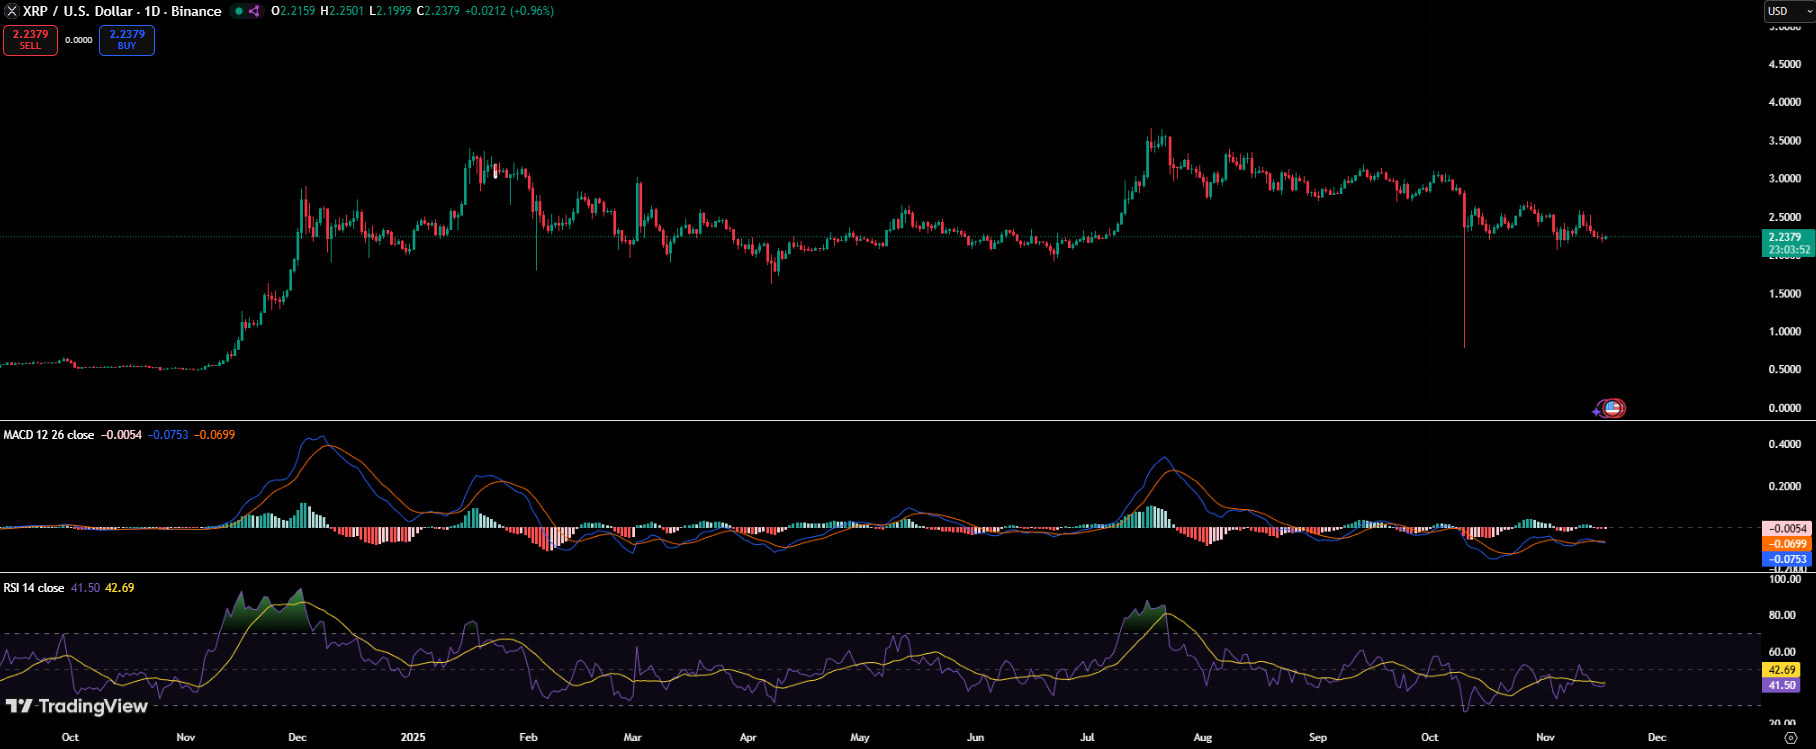This screenshot has width=1816, height=749.
Task: Open the USD currency dropdown
Action: click(1789, 11)
